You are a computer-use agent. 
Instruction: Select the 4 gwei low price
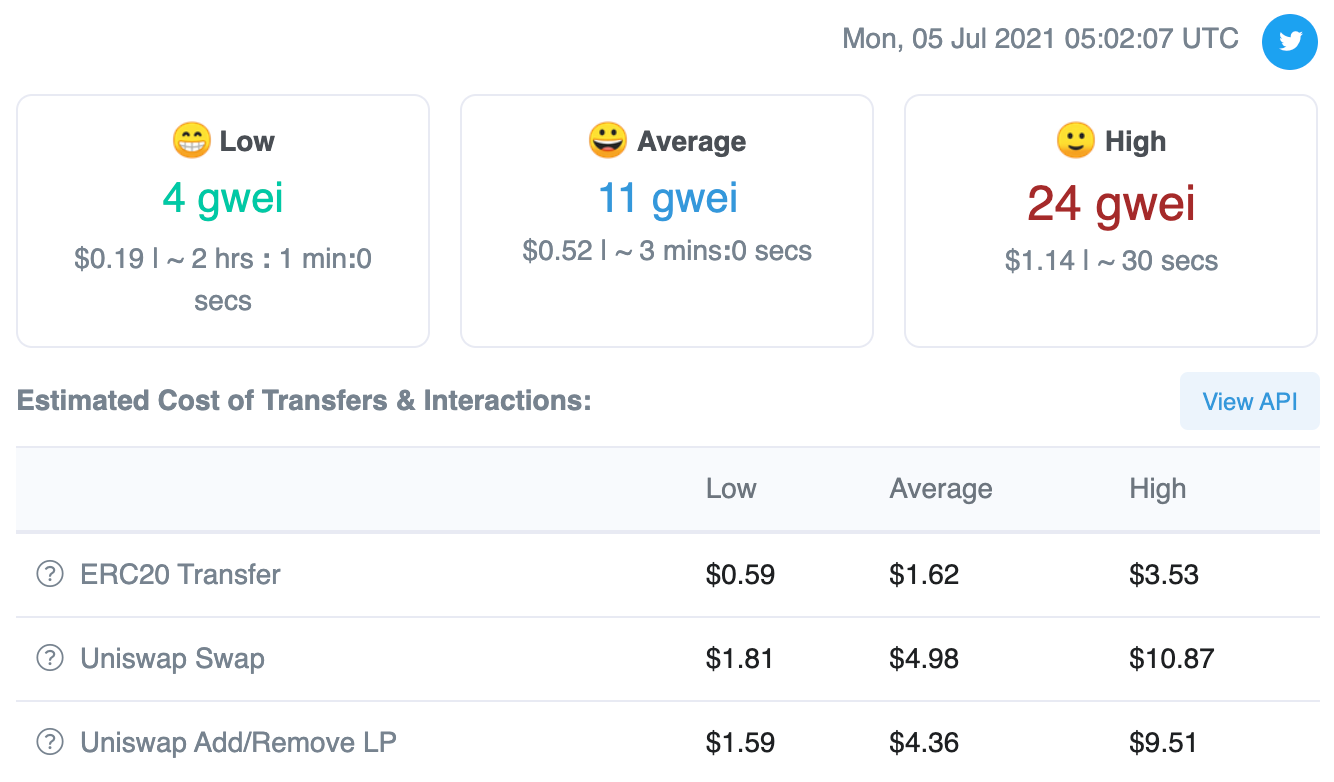click(223, 198)
